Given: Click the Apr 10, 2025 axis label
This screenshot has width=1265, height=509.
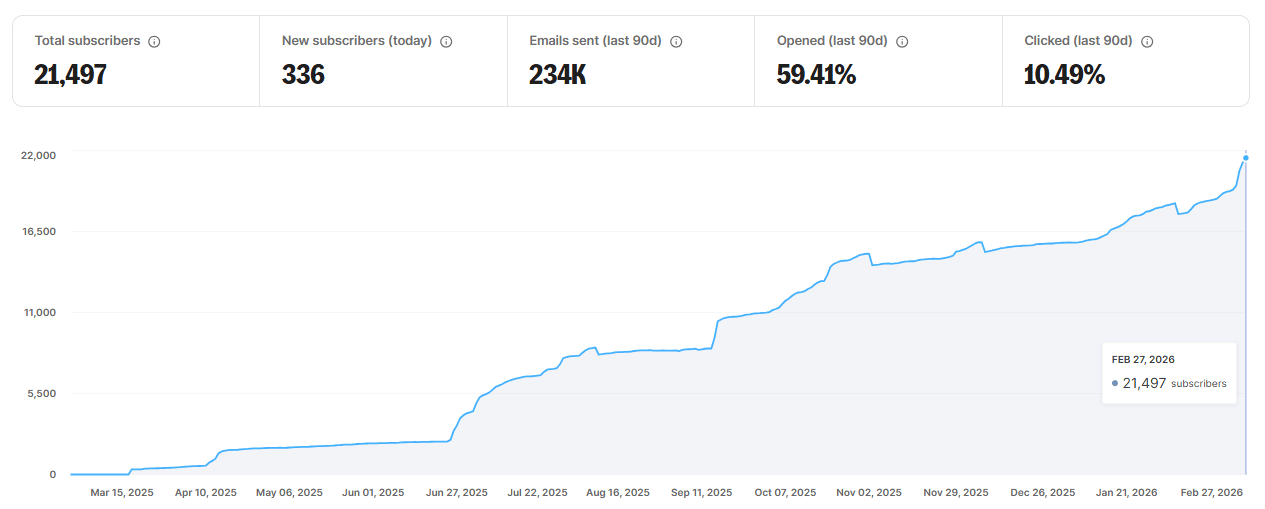Looking at the screenshot, I should 206,492.
